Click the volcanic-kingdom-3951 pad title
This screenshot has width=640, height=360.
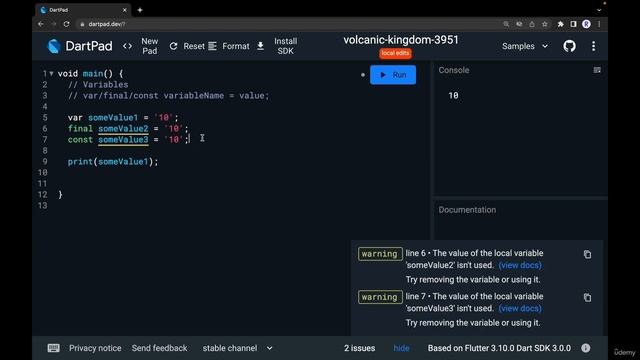(401, 40)
